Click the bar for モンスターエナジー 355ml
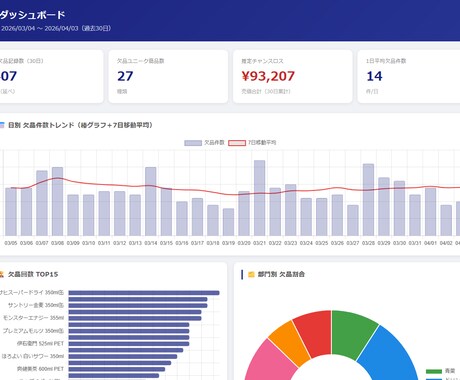 click(135, 318)
